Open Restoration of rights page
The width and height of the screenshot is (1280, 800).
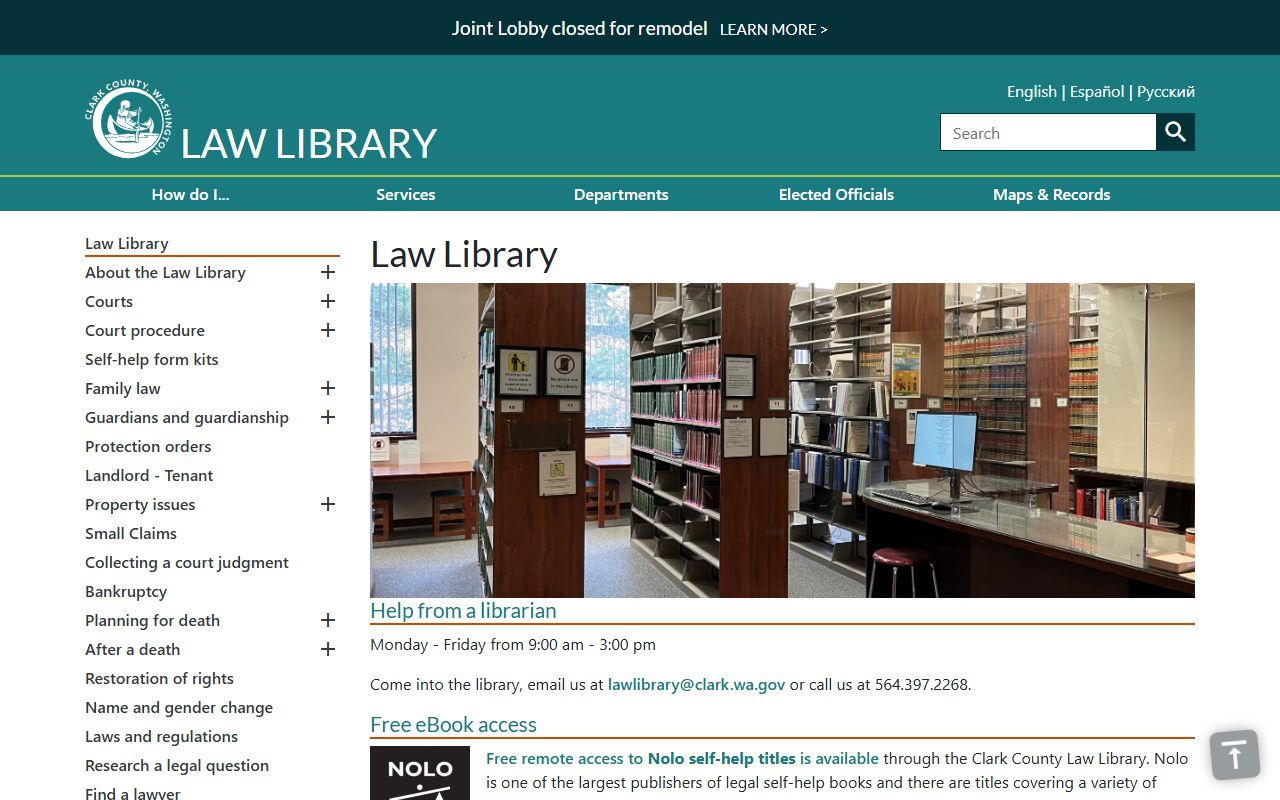[159, 678]
